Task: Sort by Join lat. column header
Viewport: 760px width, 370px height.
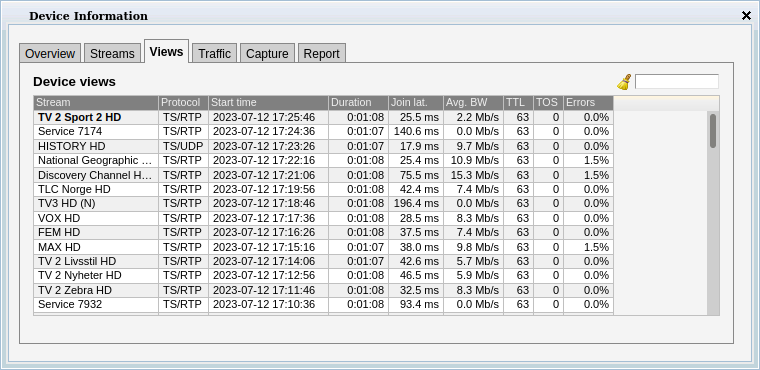Action: [416, 103]
